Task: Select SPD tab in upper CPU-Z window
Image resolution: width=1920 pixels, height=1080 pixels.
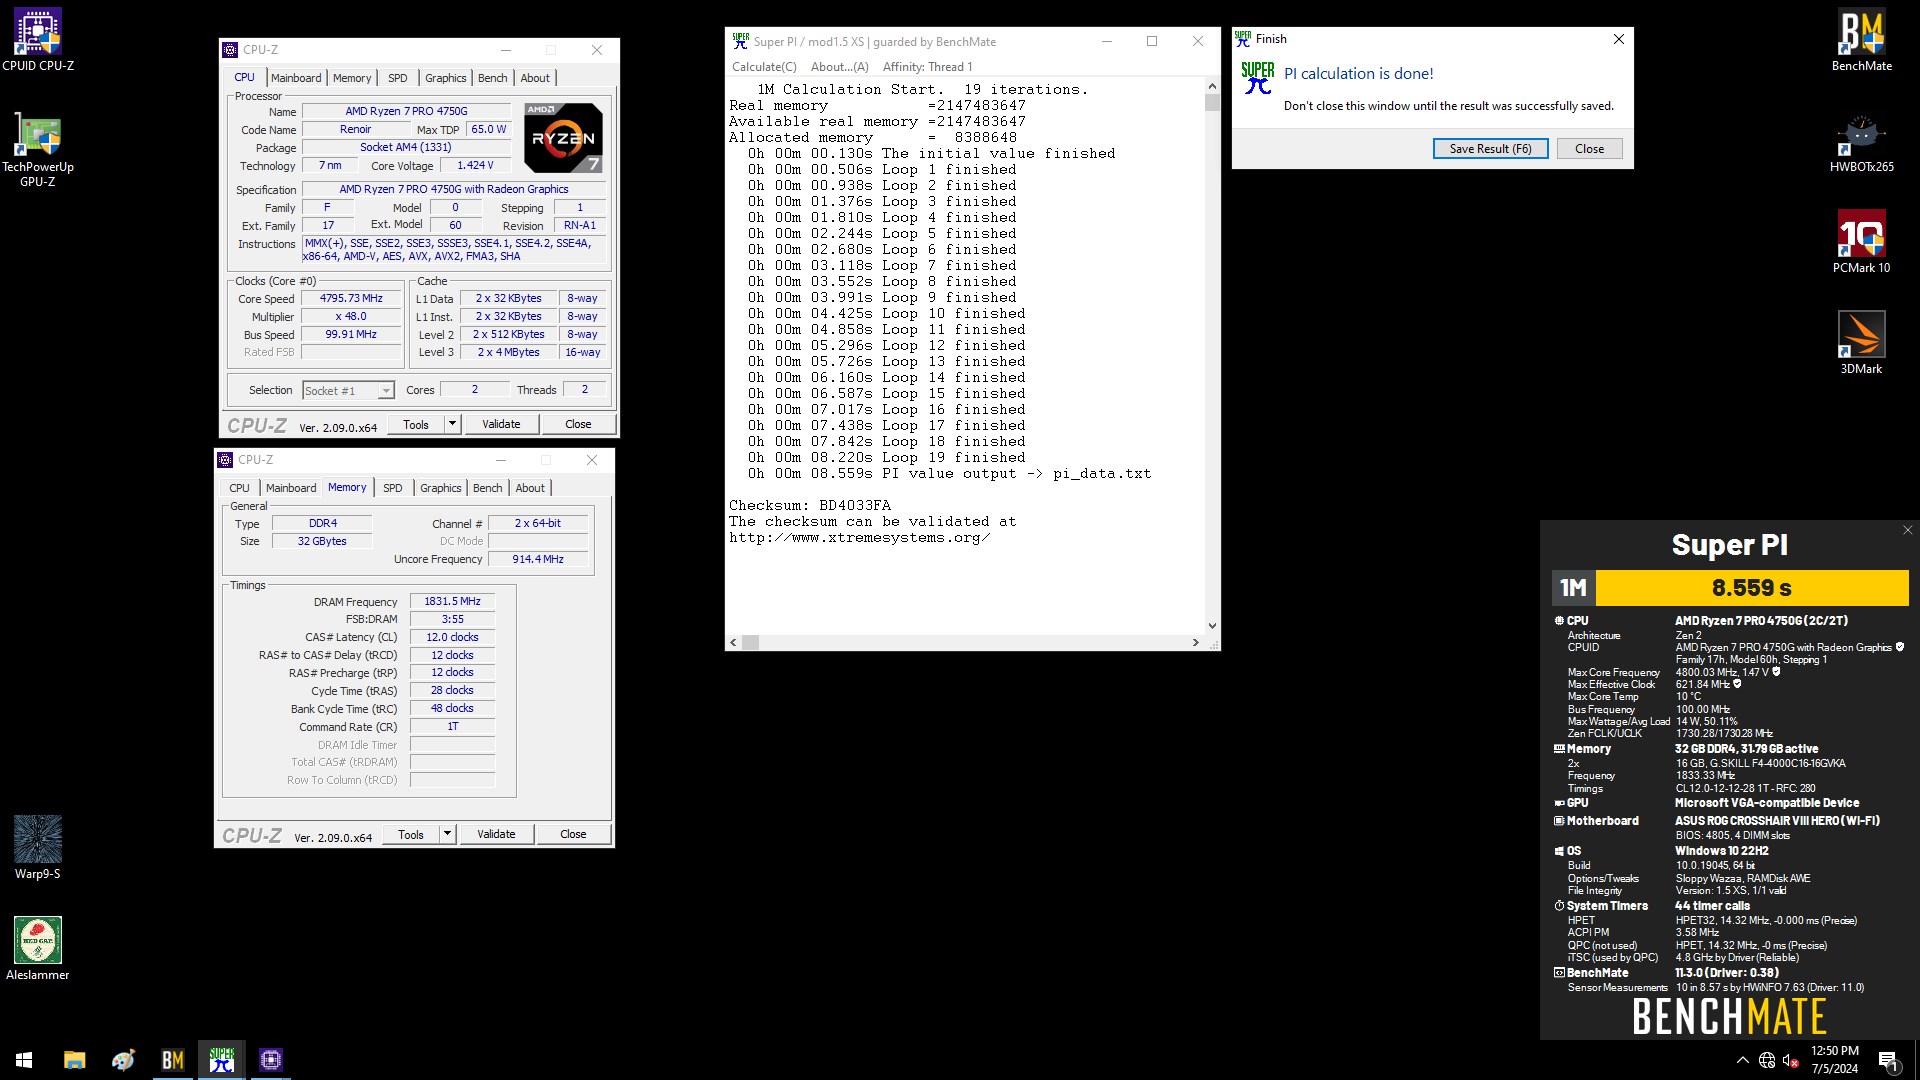Action: [x=398, y=78]
